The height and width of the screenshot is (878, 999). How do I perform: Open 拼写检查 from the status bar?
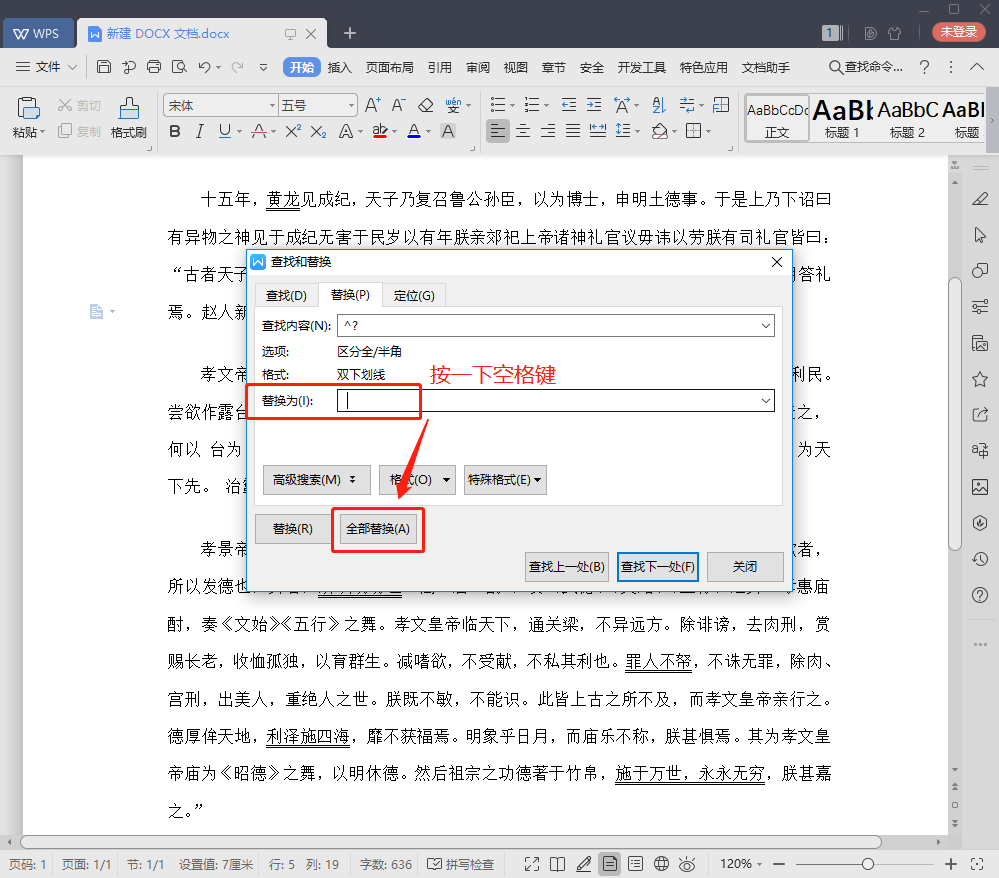pos(461,863)
